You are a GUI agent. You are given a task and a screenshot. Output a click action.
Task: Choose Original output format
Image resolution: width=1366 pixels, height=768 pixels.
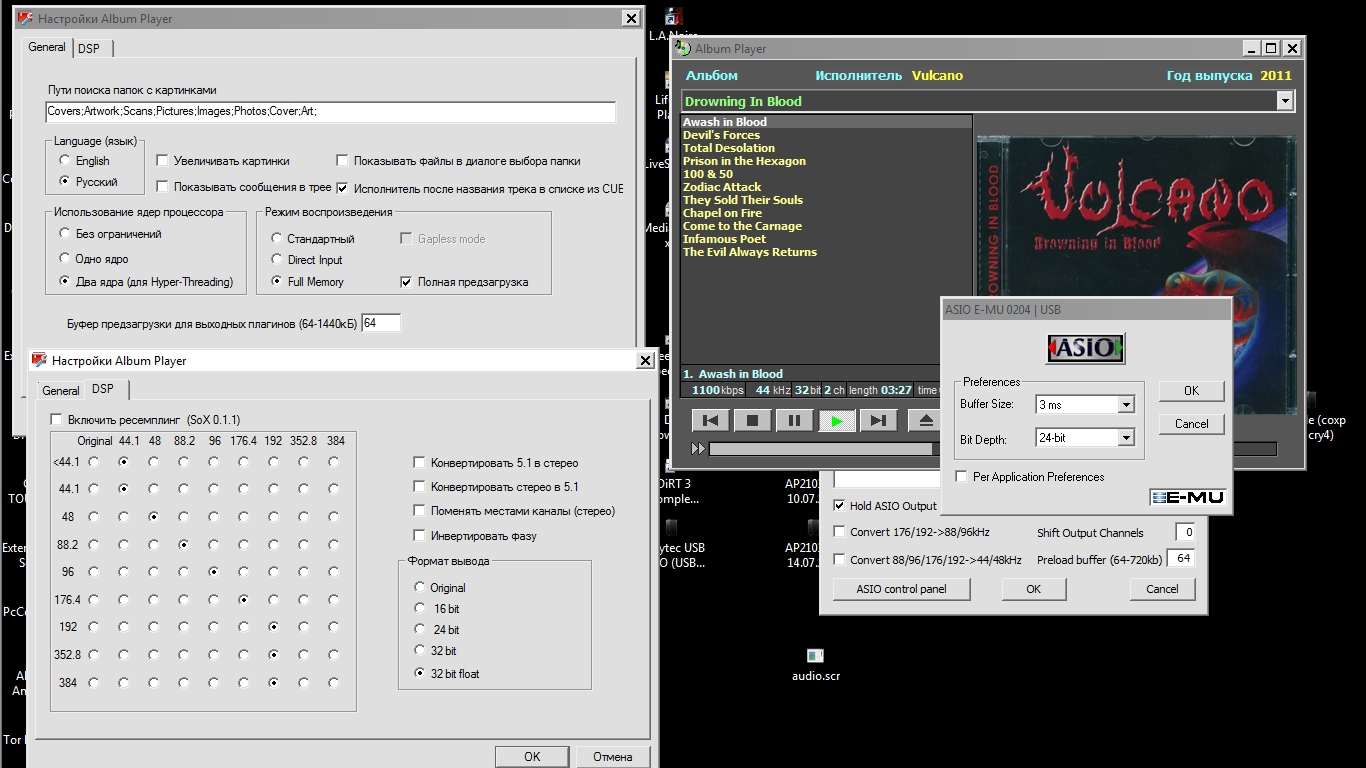[420, 588]
